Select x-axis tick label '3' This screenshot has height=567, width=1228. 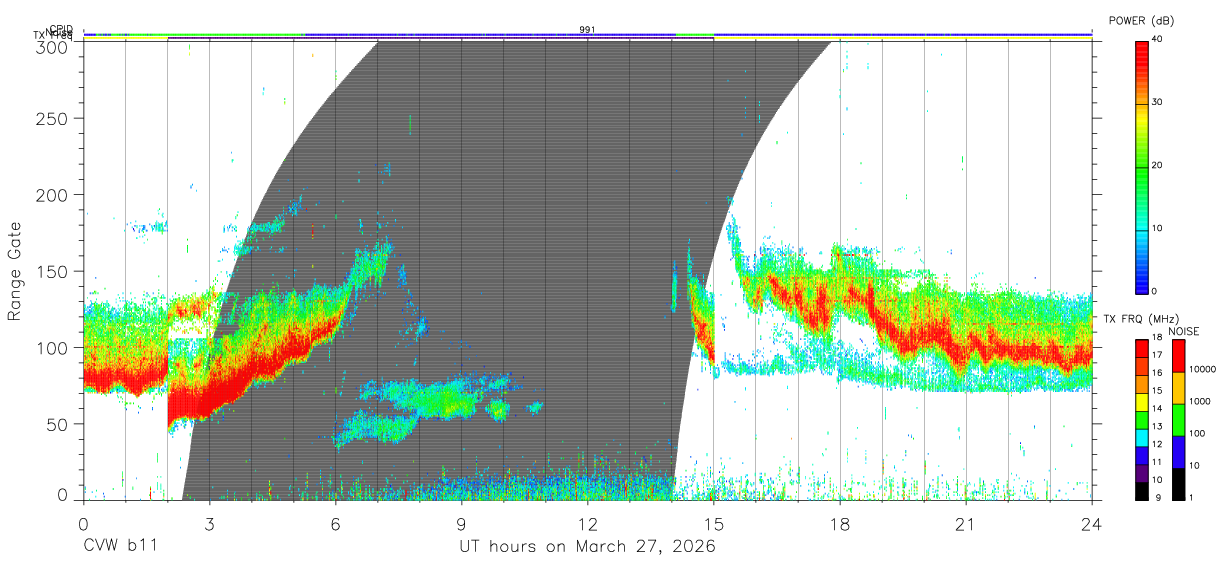coord(210,523)
